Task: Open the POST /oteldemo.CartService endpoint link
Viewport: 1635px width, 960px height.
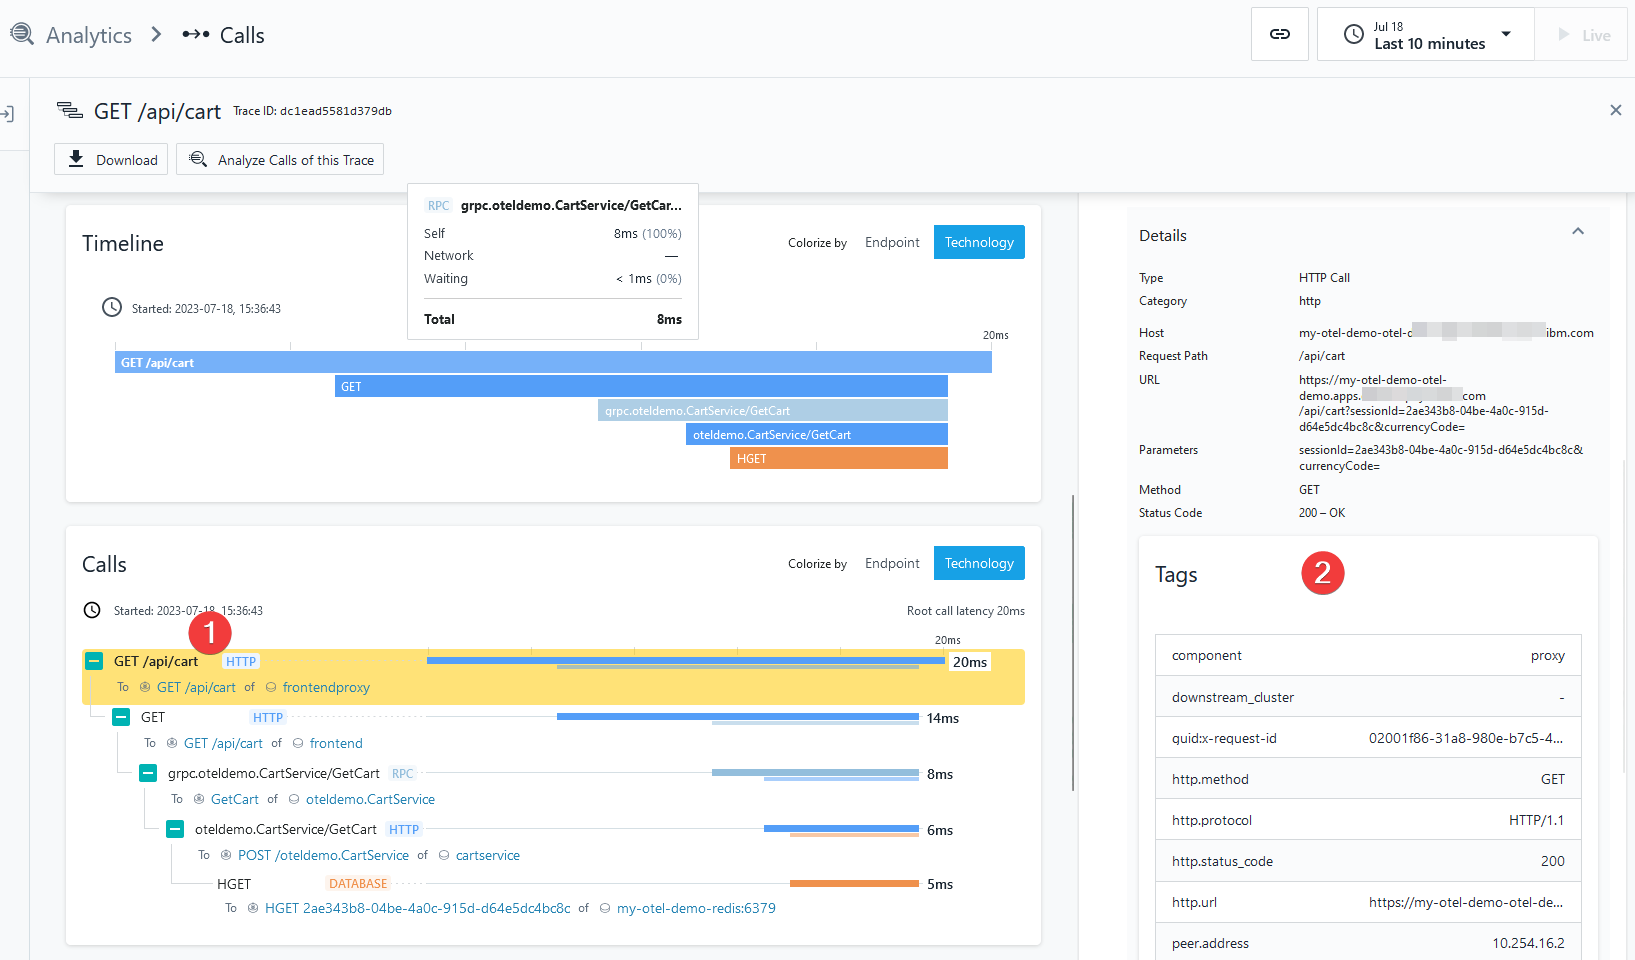Action: coord(323,855)
